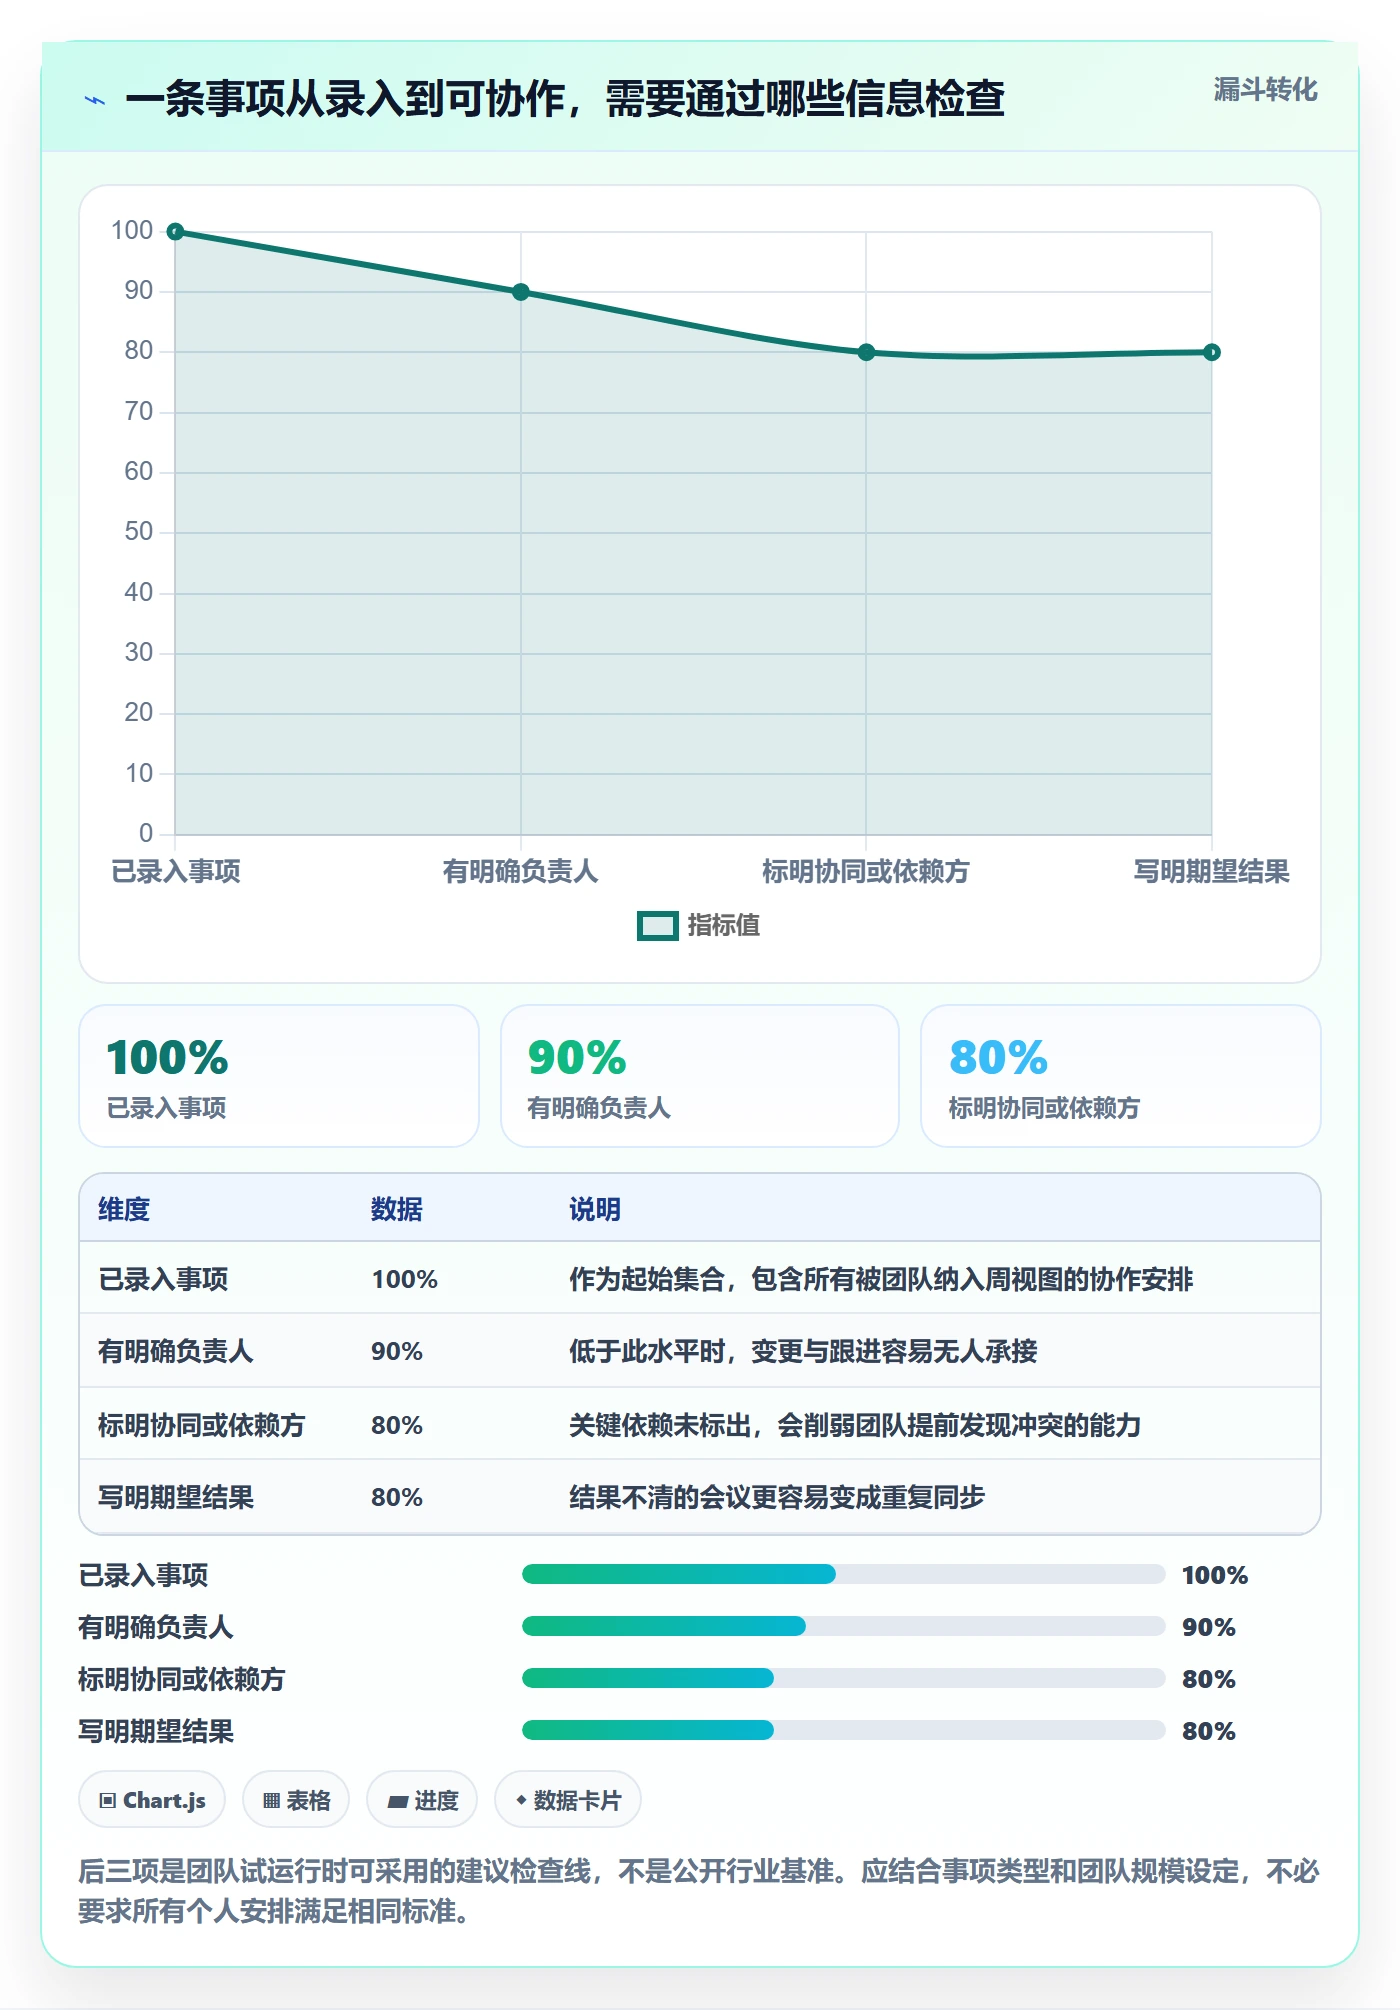Click the 100% cell in the table

point(405,1279)
